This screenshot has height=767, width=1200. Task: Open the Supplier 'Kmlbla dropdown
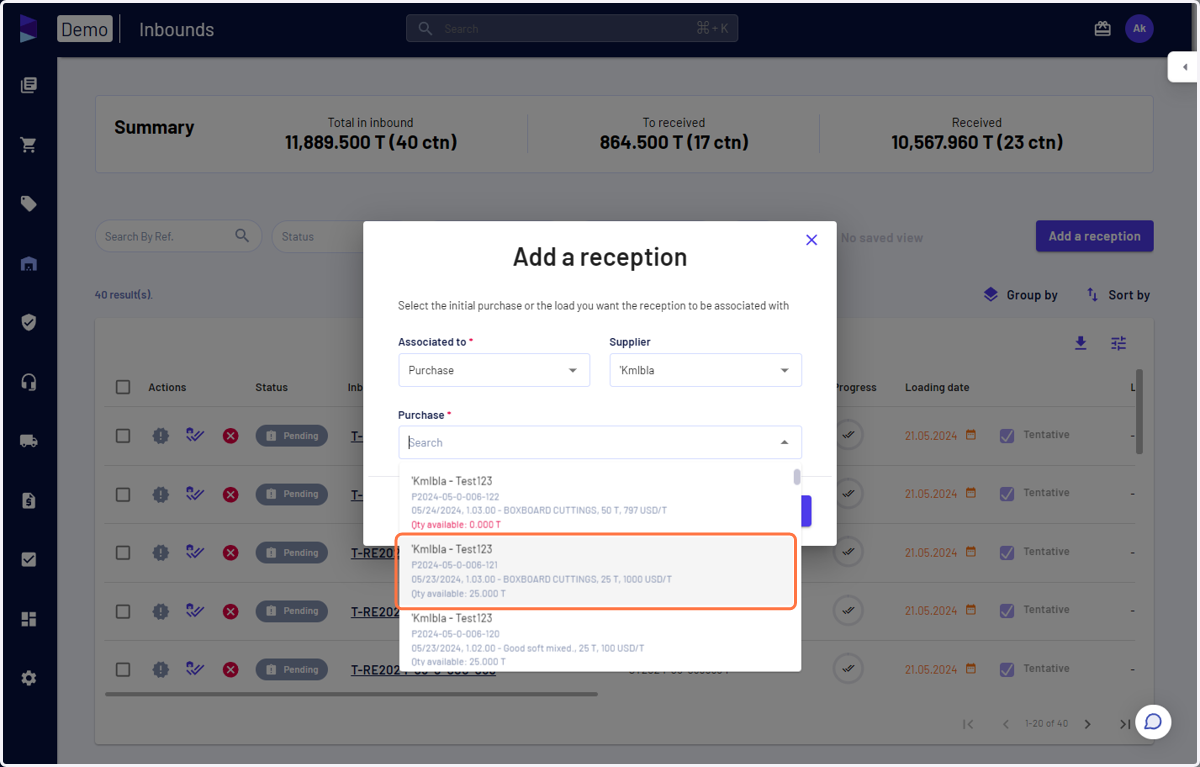point(705,370)
